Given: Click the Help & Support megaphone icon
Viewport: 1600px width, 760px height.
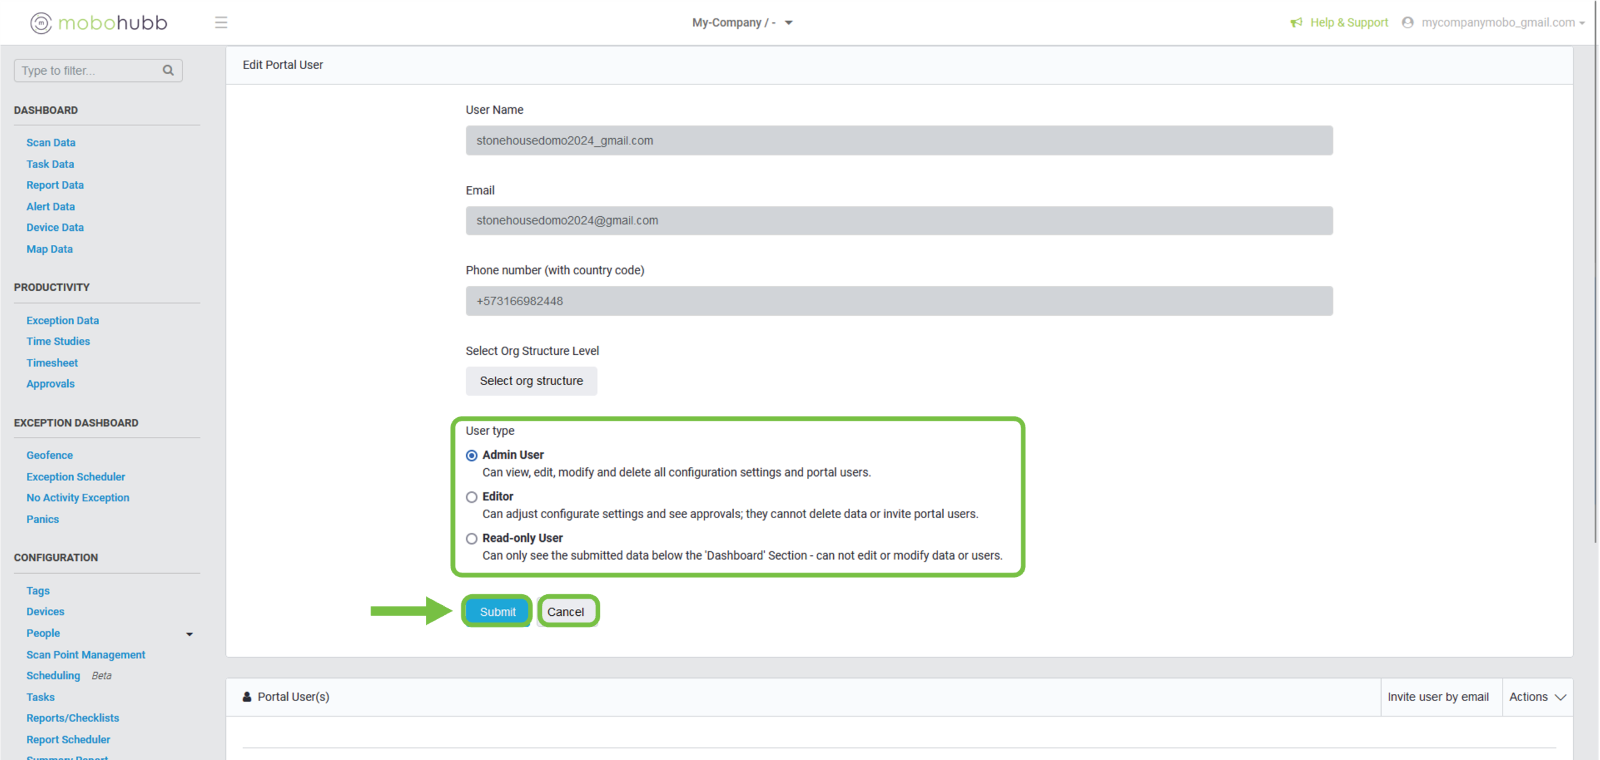Looking at the screenshot, I should (x=1296, y=23).
